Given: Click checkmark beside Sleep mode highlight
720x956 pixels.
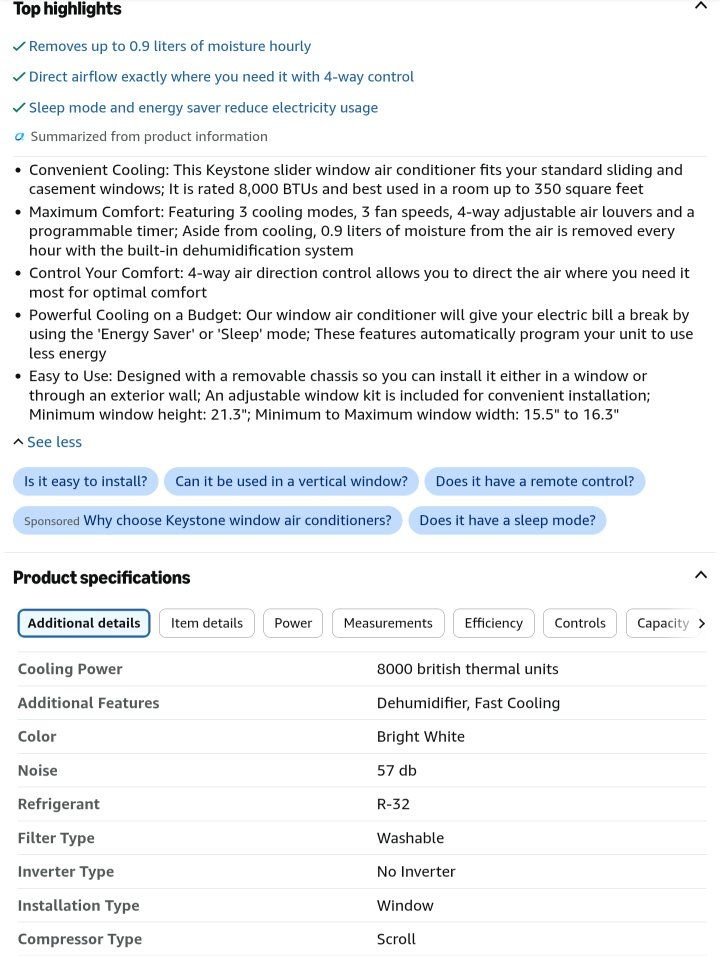Looking at the screenshot, I should (19, 108).
